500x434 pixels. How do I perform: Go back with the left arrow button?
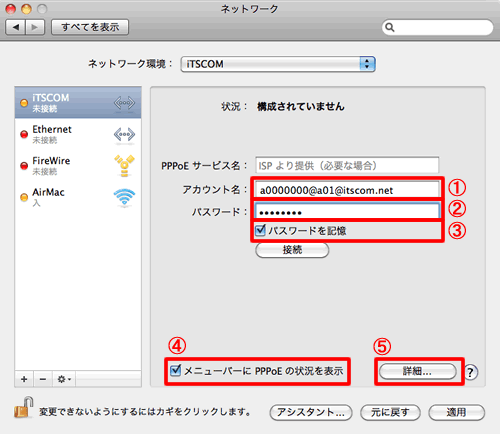tap(15, 27)
